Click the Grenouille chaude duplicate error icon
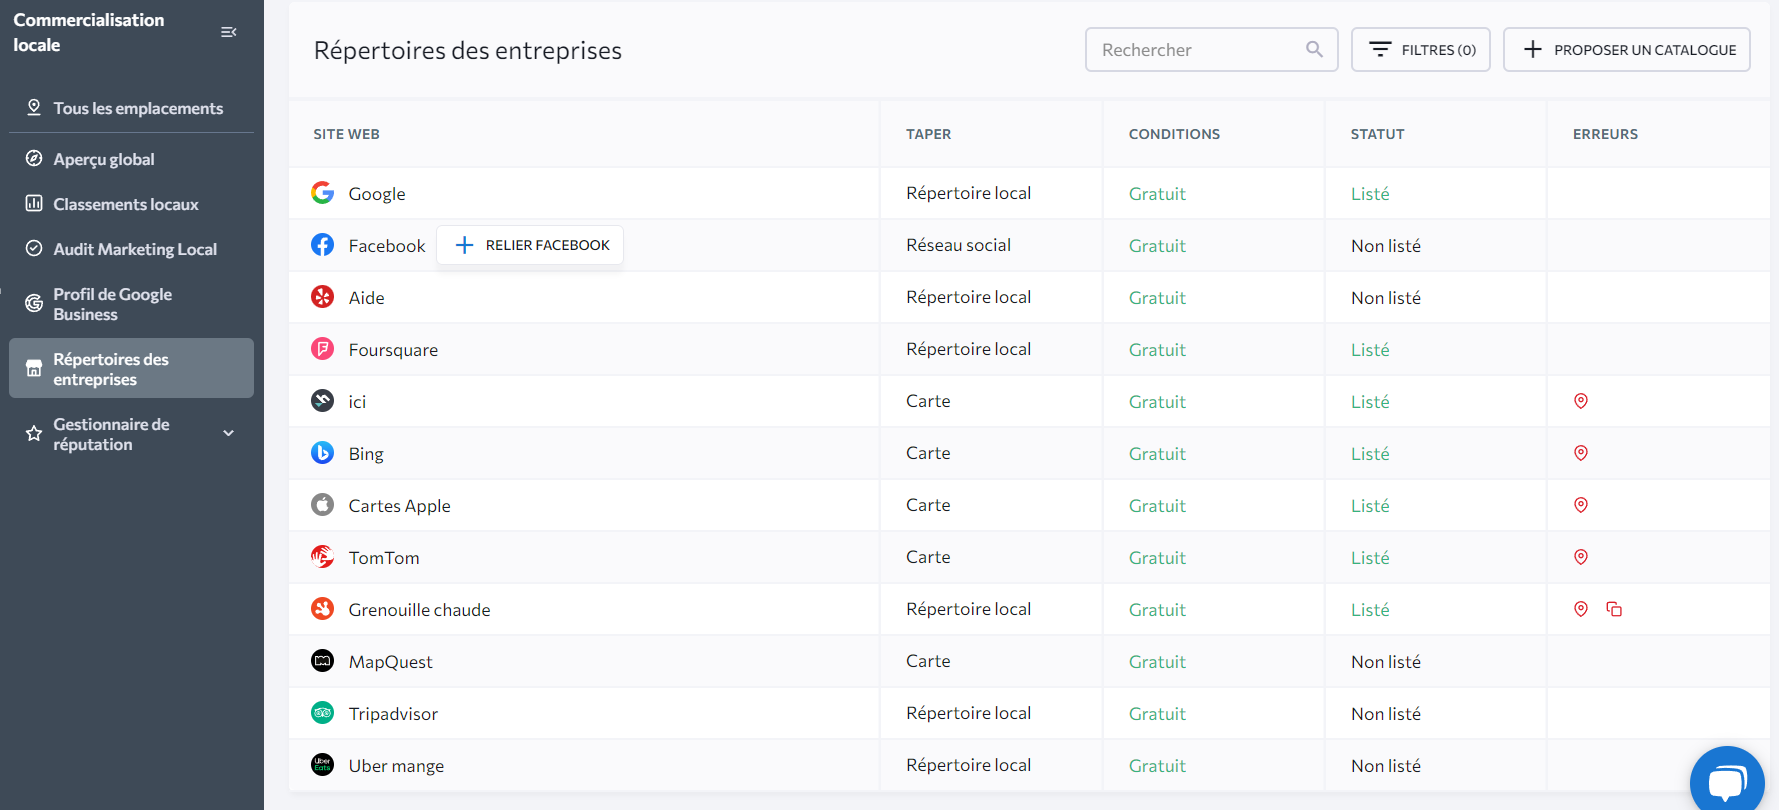Viewport: 1779px width, 810px height. (x=1614, y=609)
